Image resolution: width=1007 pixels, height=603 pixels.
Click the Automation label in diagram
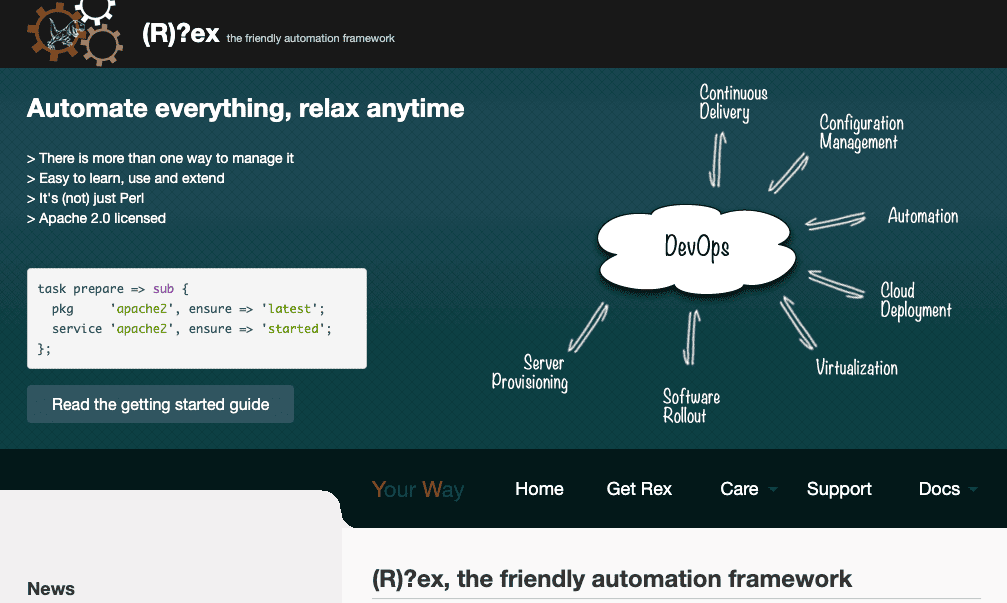coord(922,216)
